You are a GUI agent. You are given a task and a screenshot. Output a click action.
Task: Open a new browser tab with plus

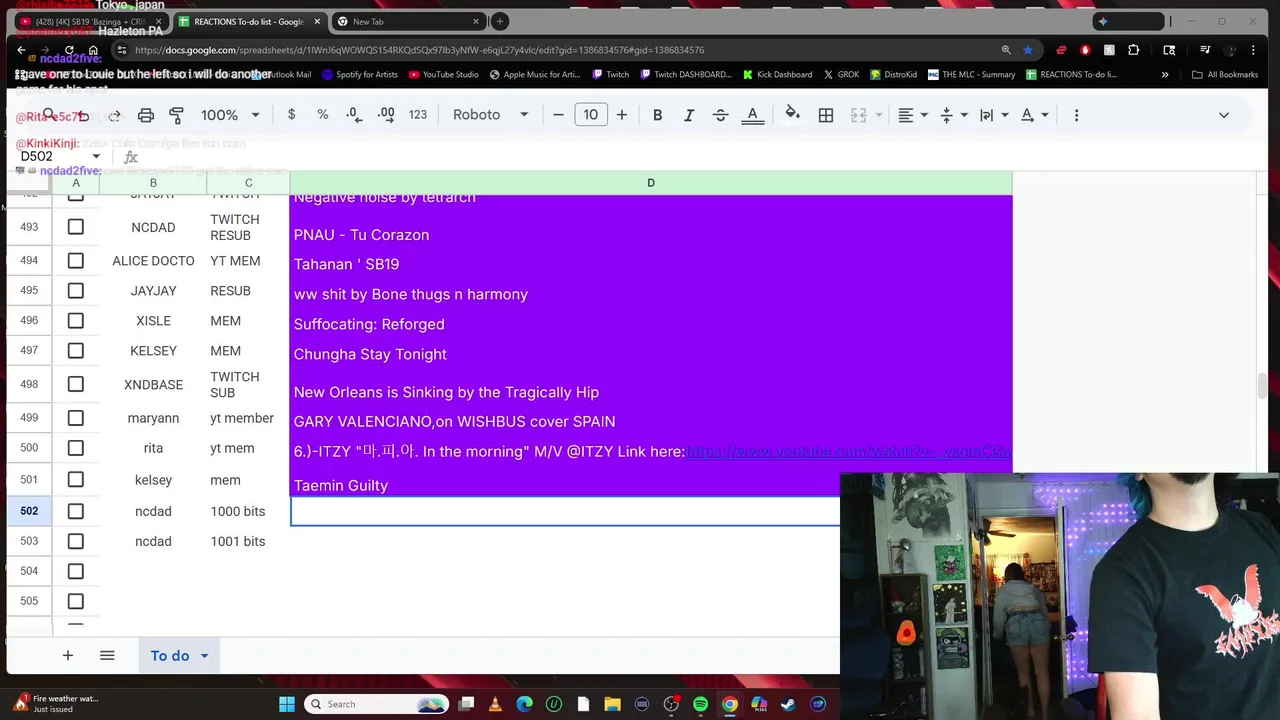click(499, 21)
